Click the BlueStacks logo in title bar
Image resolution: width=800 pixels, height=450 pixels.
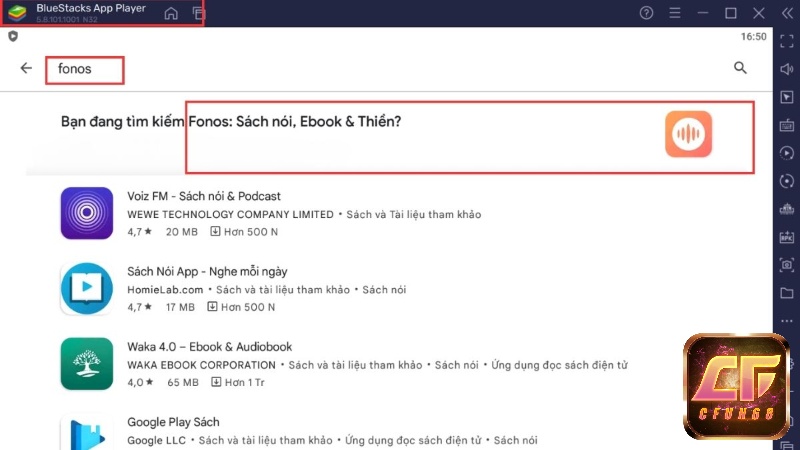17,13
